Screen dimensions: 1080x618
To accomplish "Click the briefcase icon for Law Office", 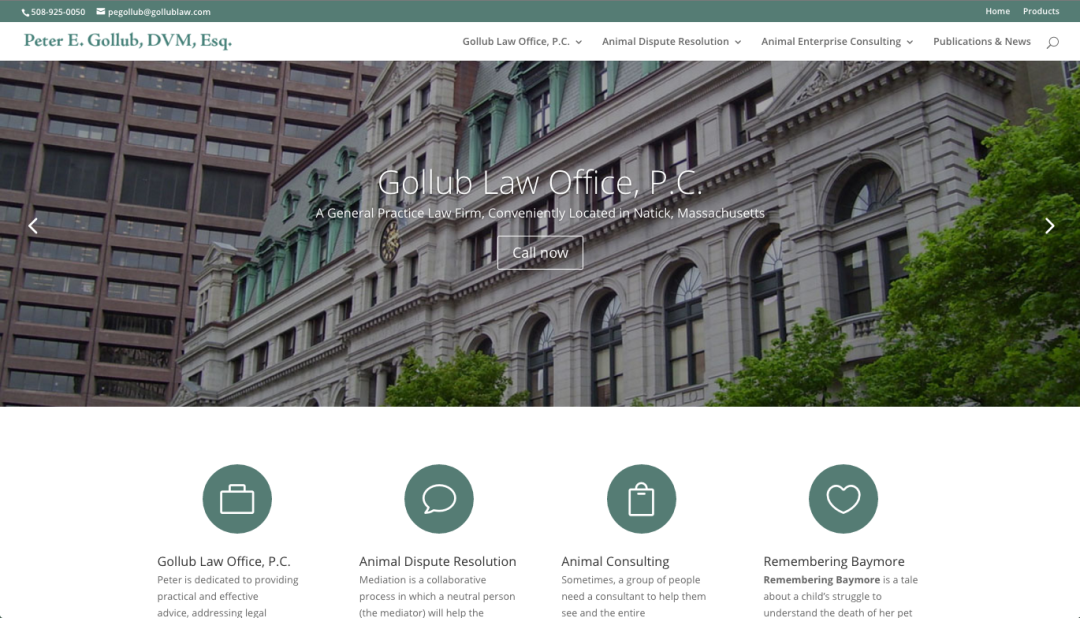I will (x=237, y=499).
